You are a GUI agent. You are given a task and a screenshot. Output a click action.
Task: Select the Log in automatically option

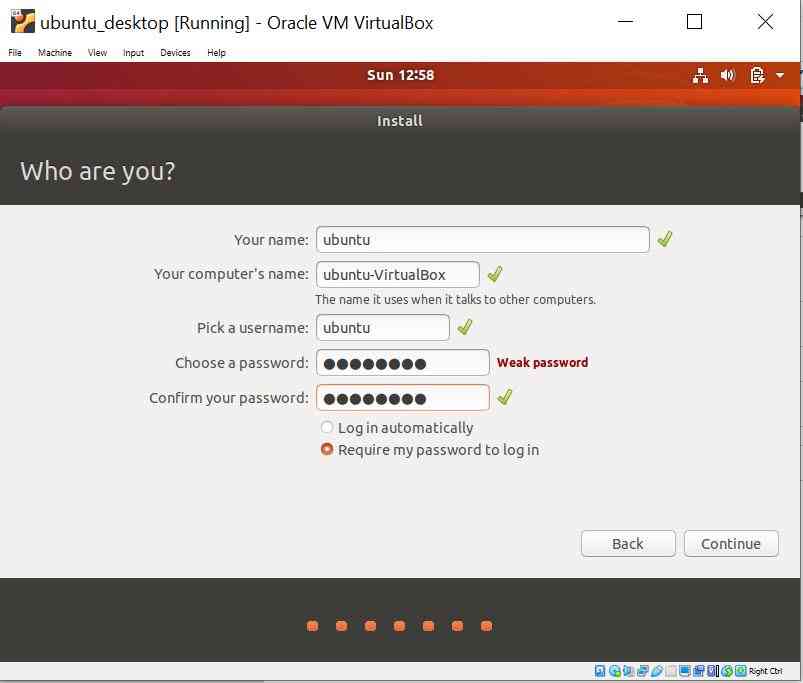pyautogui.click(x=327, y=428)
